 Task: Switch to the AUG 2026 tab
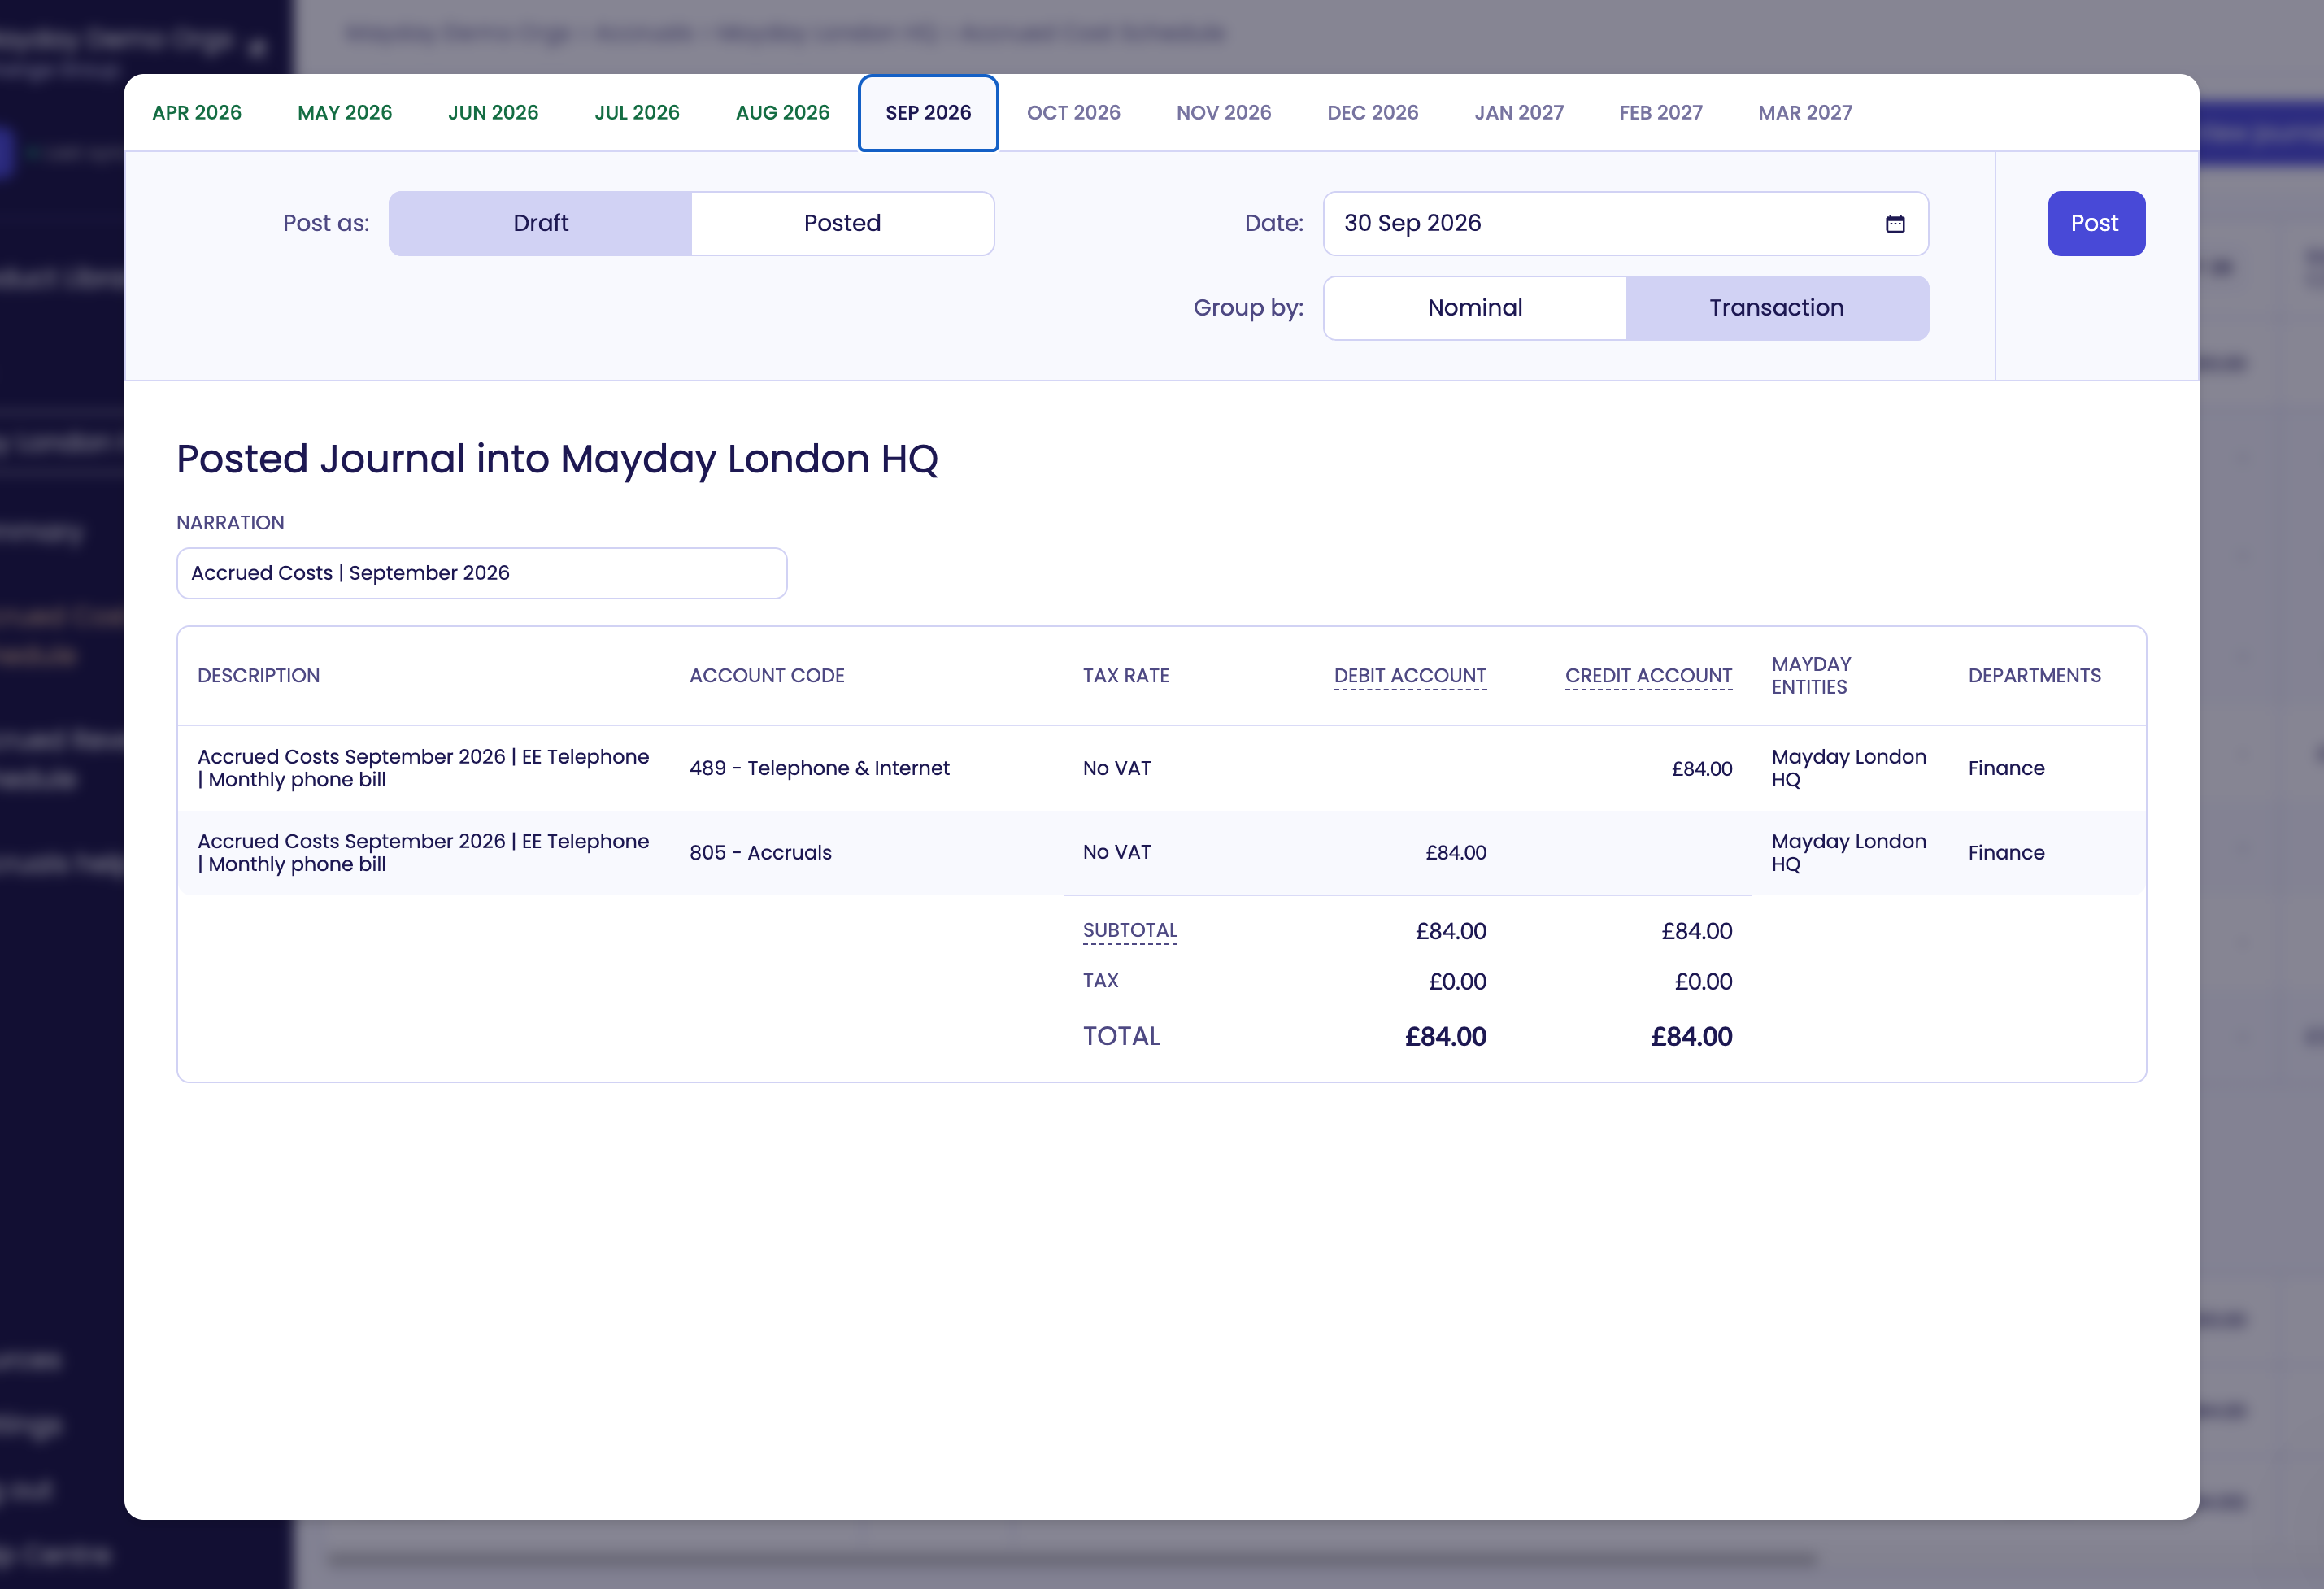783,113
